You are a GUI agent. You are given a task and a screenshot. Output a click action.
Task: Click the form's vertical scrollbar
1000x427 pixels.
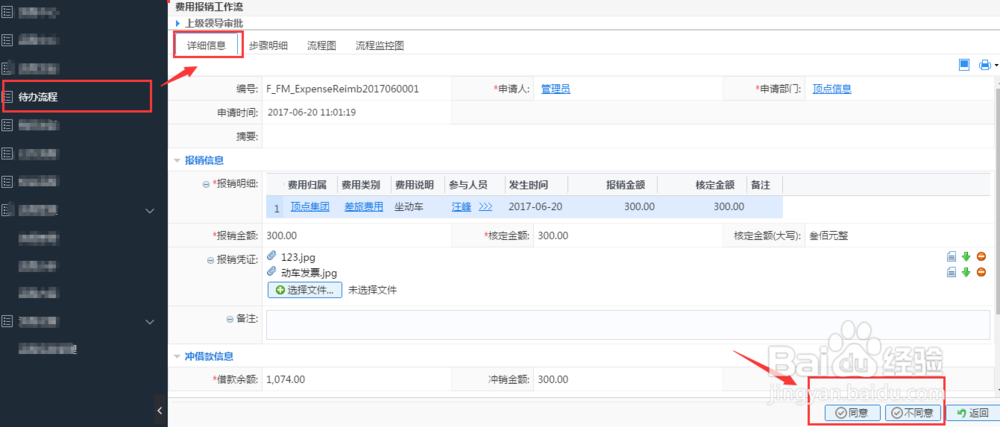point(997,201)
